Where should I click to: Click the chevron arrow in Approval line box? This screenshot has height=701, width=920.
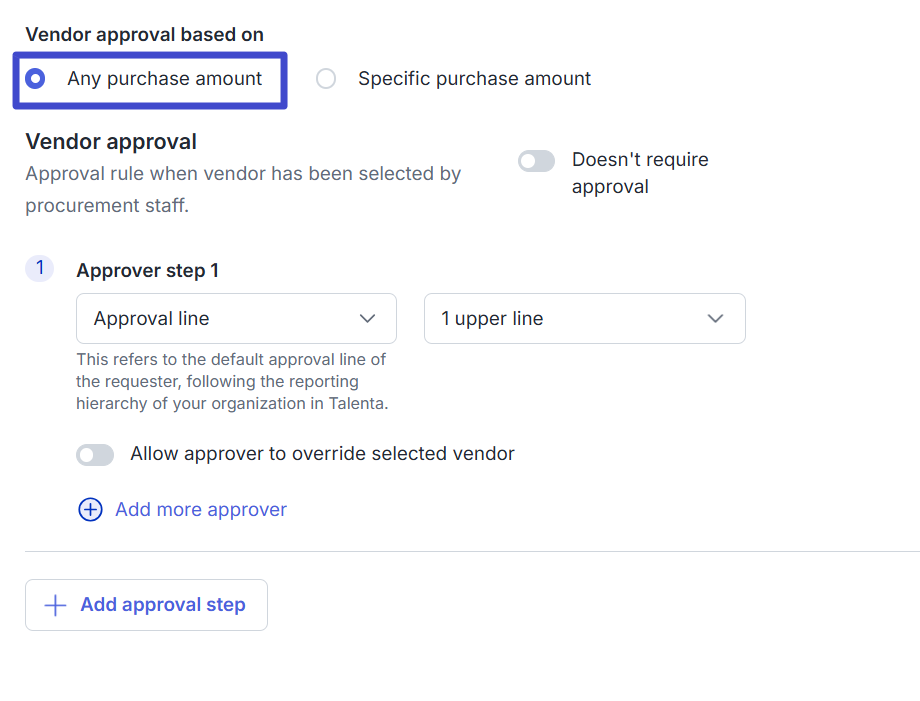point(367,319)
